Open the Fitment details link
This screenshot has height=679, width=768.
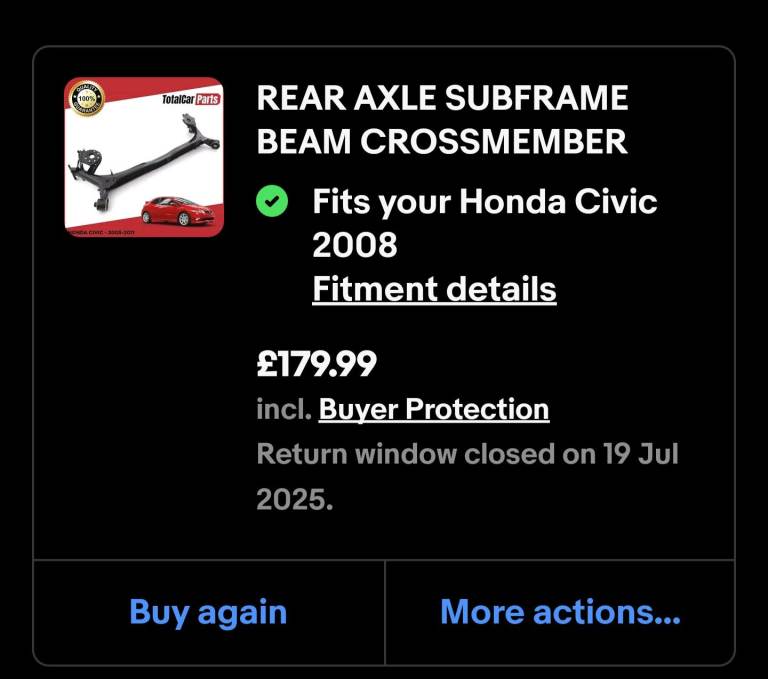point(434,289)
